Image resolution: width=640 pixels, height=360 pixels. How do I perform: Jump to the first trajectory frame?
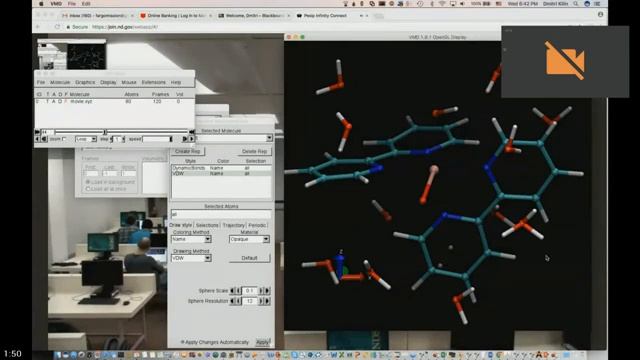(x=37, y=132)
